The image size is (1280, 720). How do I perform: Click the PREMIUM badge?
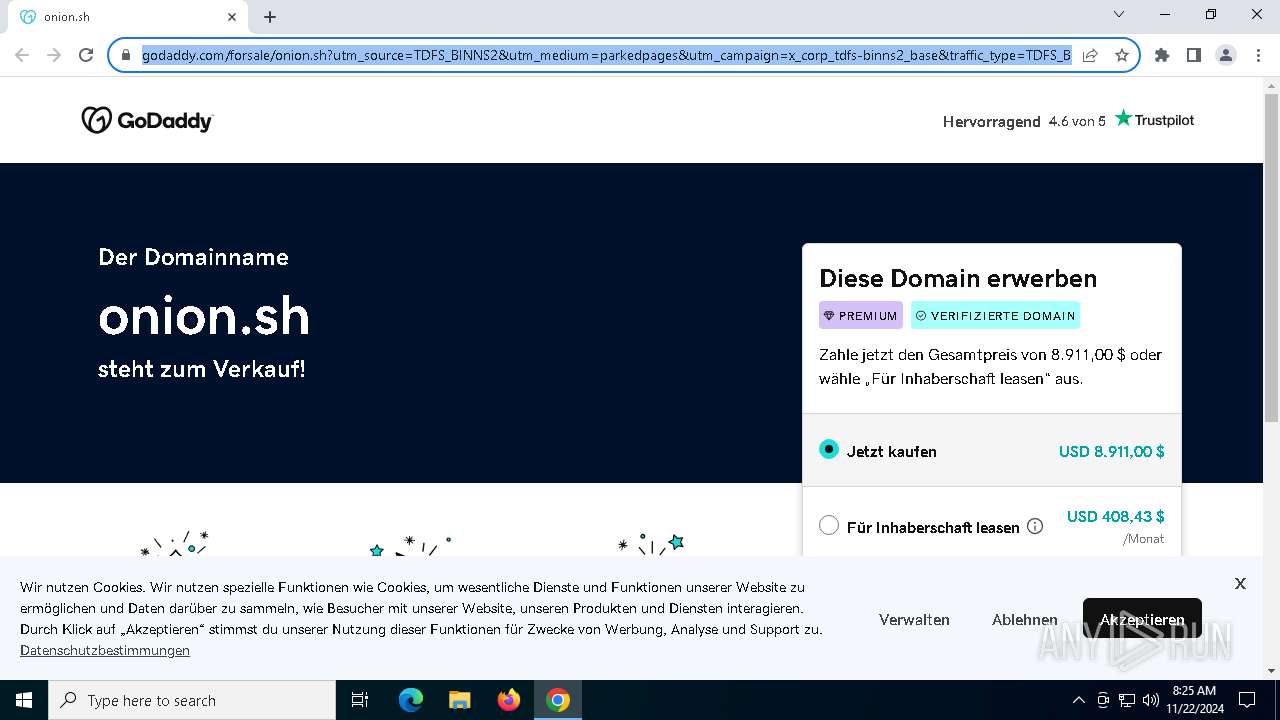click(861, 315)
